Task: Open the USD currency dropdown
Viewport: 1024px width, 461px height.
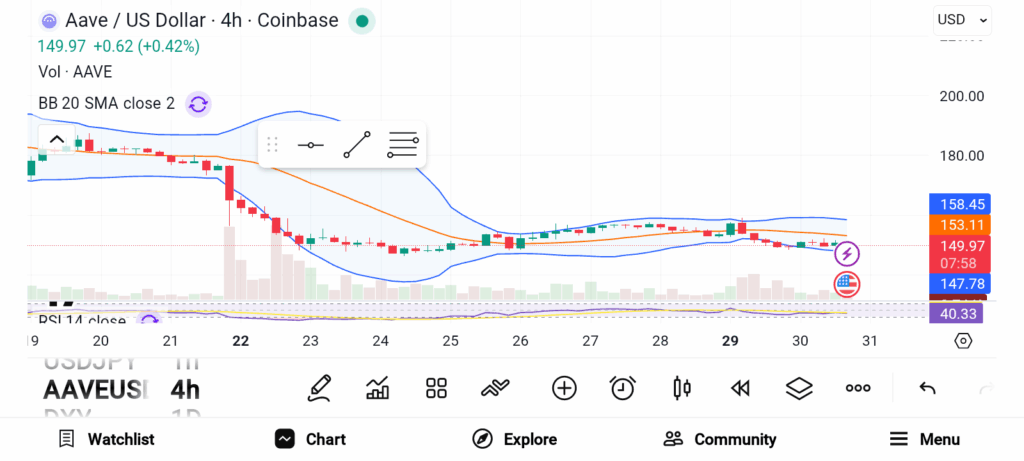Action: click(963, 20)
